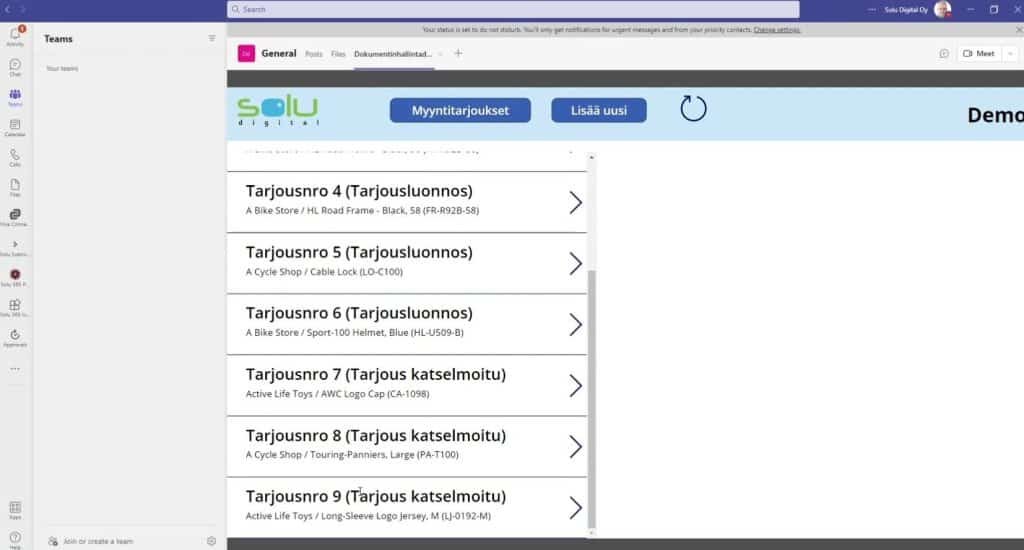Go back using the history back arrow
The height and width of the screenshot is (550, 1024).
tap(8, 9)
